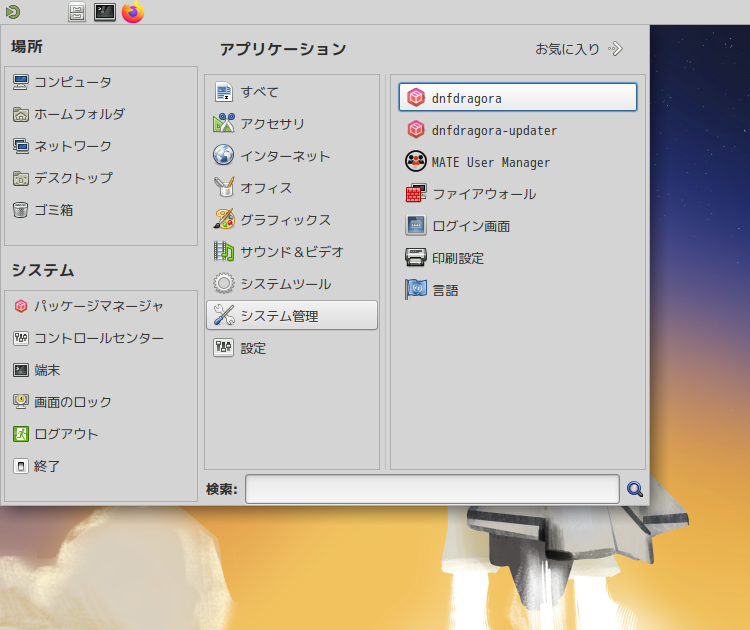Switch to お気に入り favorites view
This screenshot has height=630, width=750.
coord(579,49)
